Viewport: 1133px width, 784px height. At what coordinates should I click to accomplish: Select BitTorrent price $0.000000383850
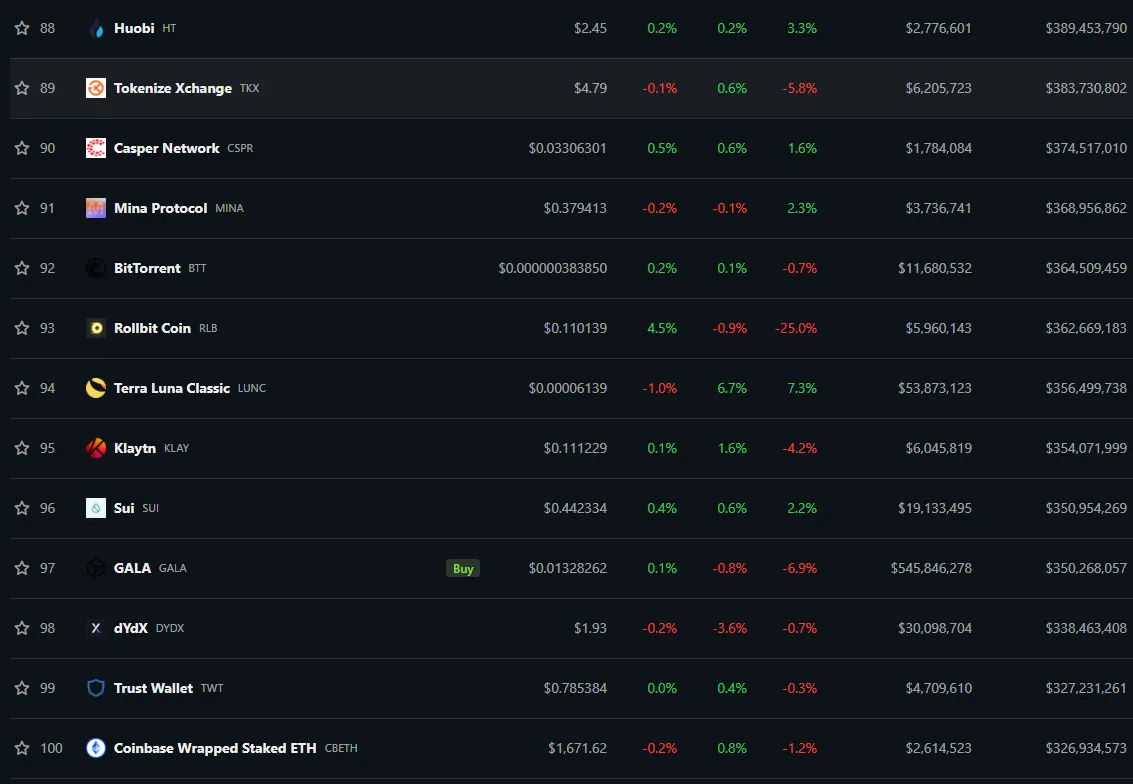click(553, 268)
